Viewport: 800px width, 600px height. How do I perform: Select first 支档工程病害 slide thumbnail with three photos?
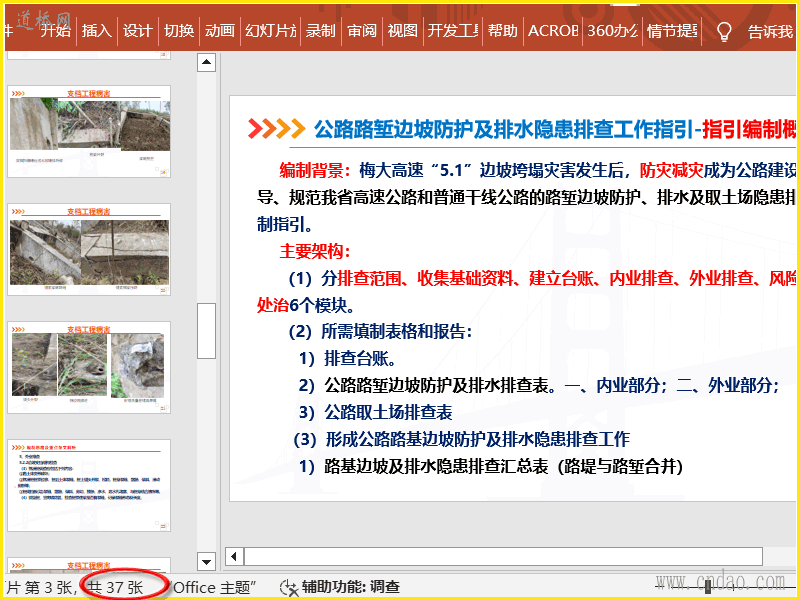89,132
